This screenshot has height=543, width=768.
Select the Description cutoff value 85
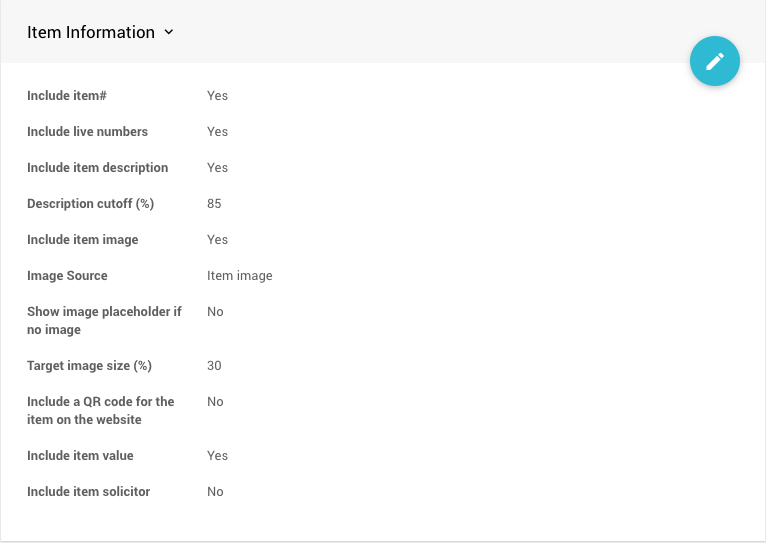pyautogui.click(x=214, y=204)
